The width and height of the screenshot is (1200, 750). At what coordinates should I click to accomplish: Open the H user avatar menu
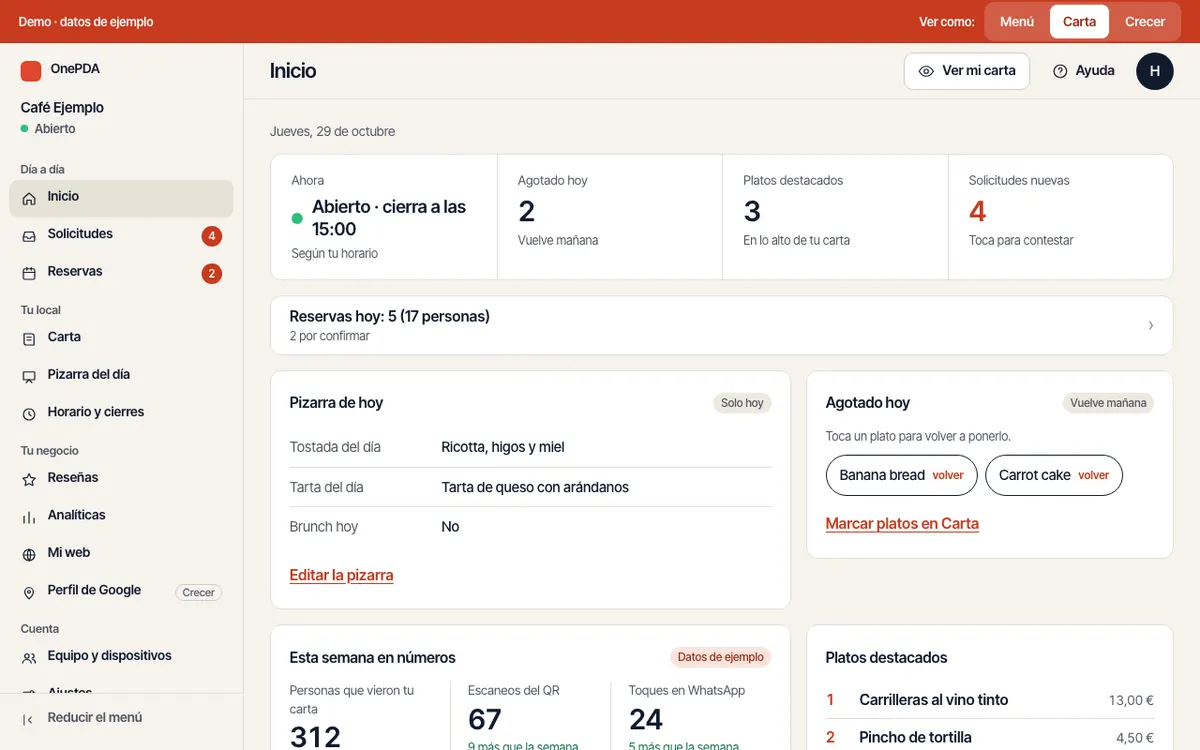[1155, 71]
